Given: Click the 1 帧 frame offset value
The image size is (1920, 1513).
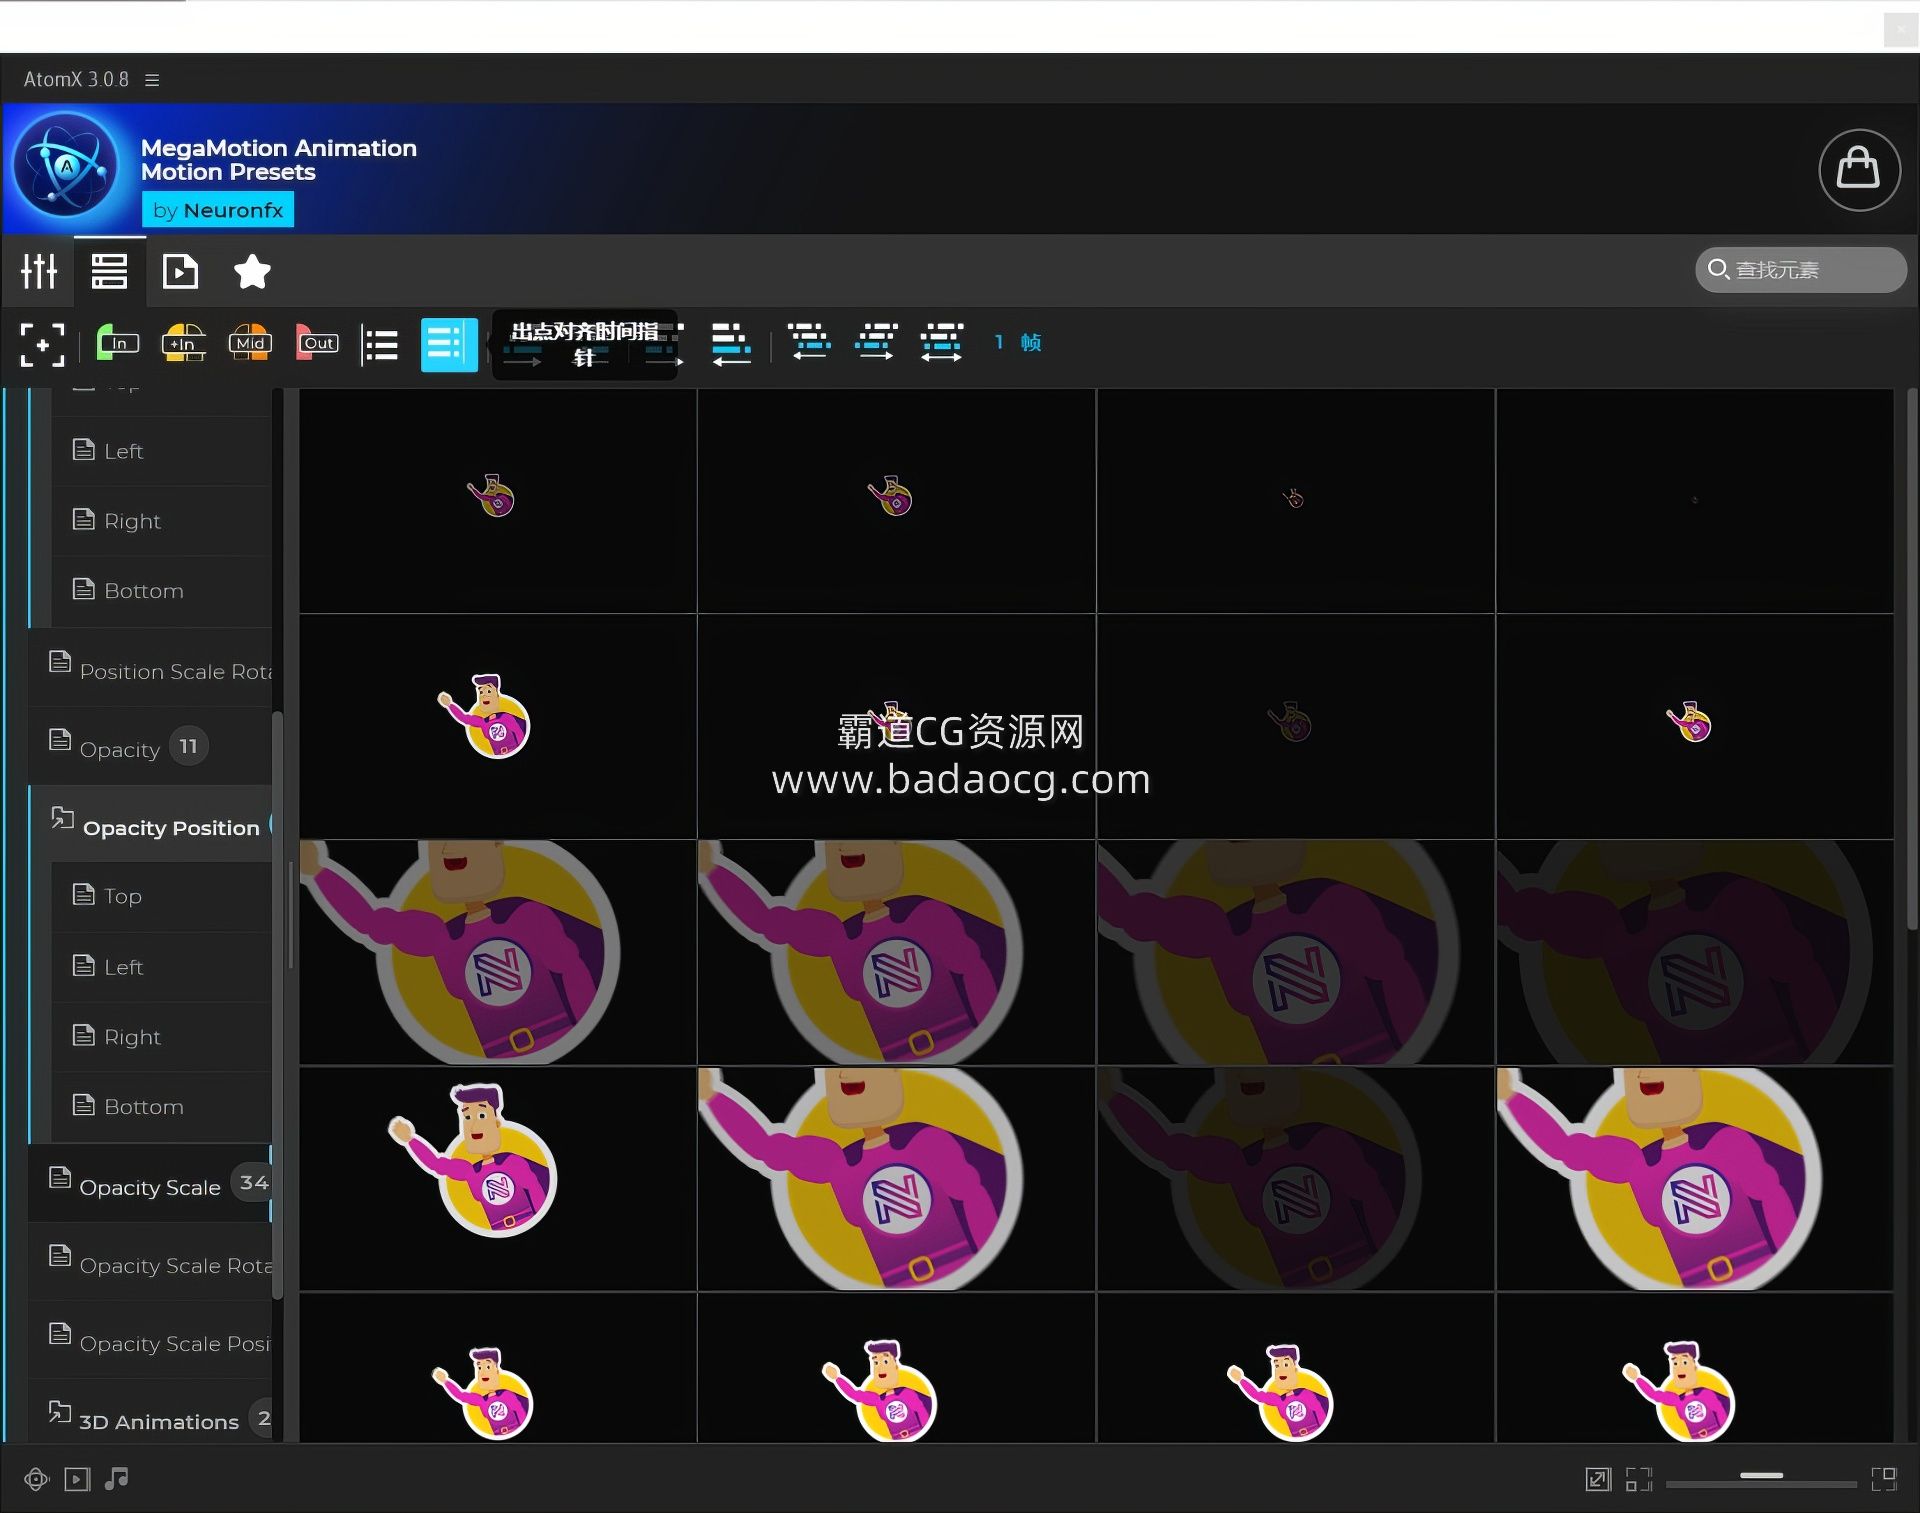Looking at the screenshot, I should [1018, 342].
